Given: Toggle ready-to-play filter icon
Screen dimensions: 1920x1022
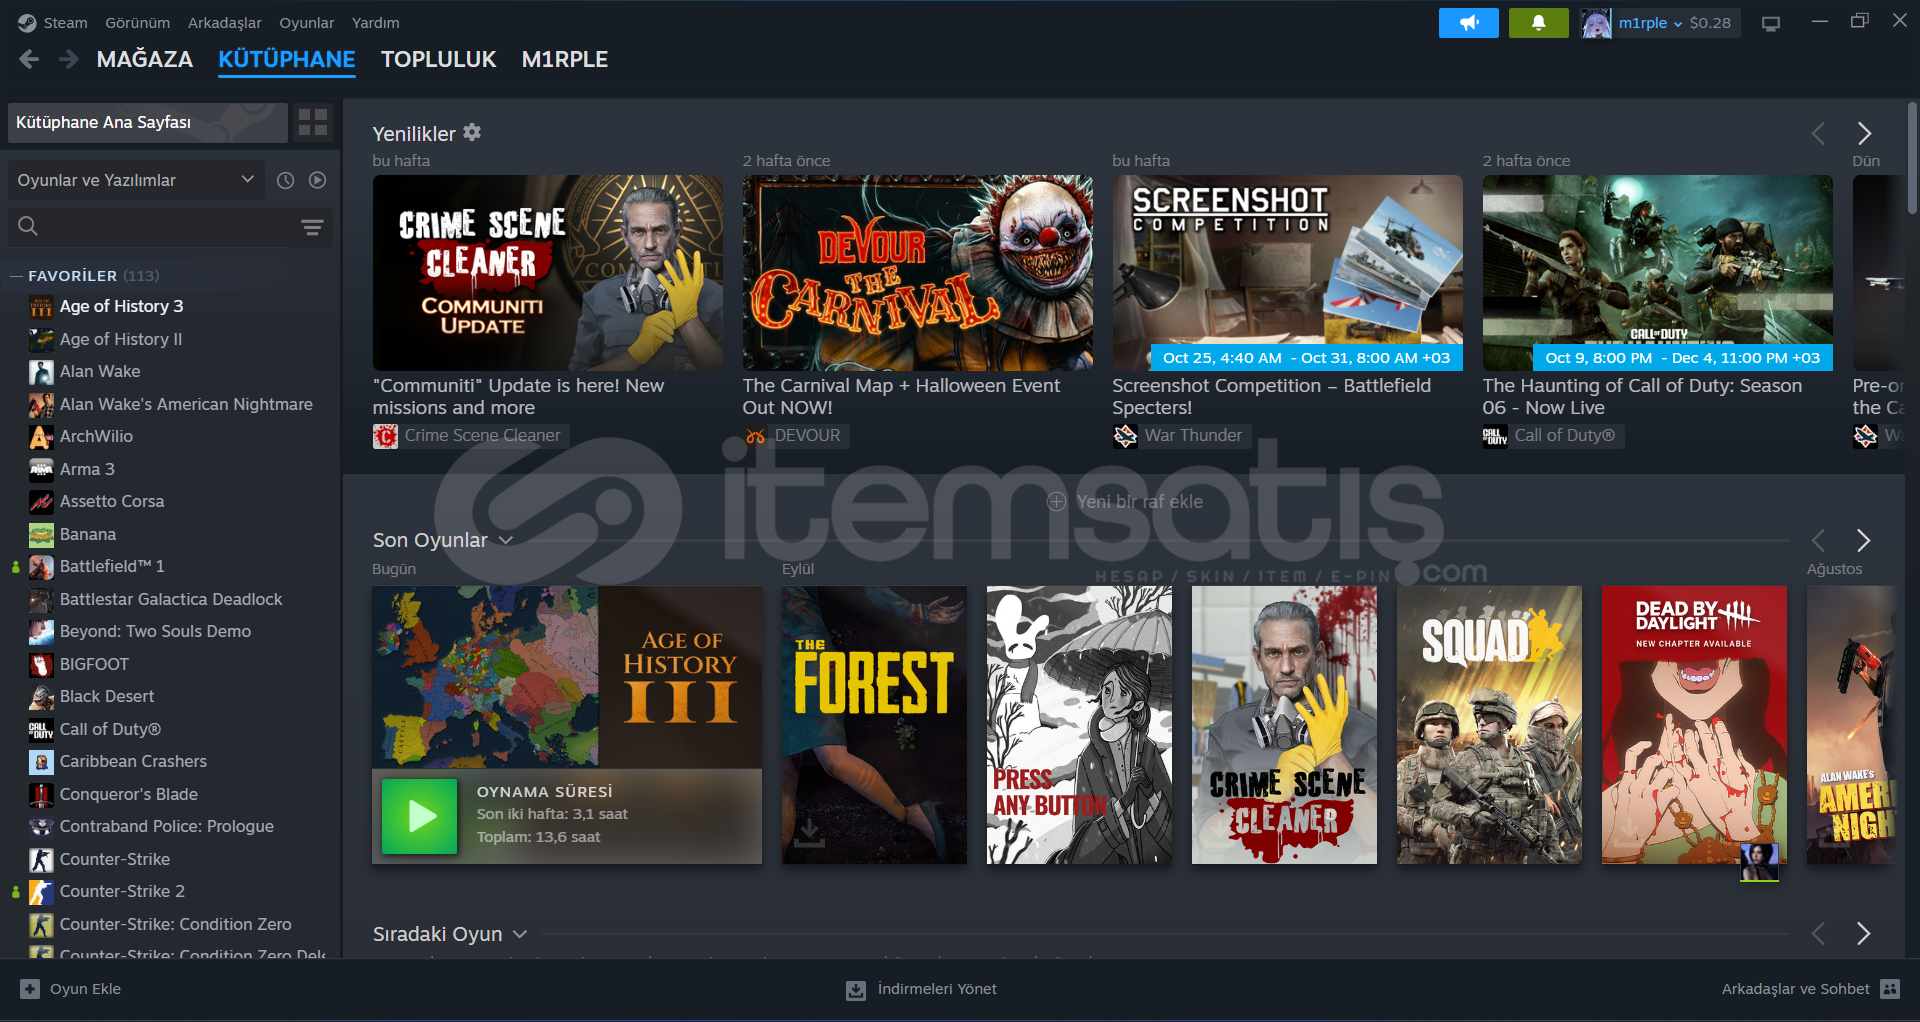Looking at the screenshot, I should coord(318,180).
